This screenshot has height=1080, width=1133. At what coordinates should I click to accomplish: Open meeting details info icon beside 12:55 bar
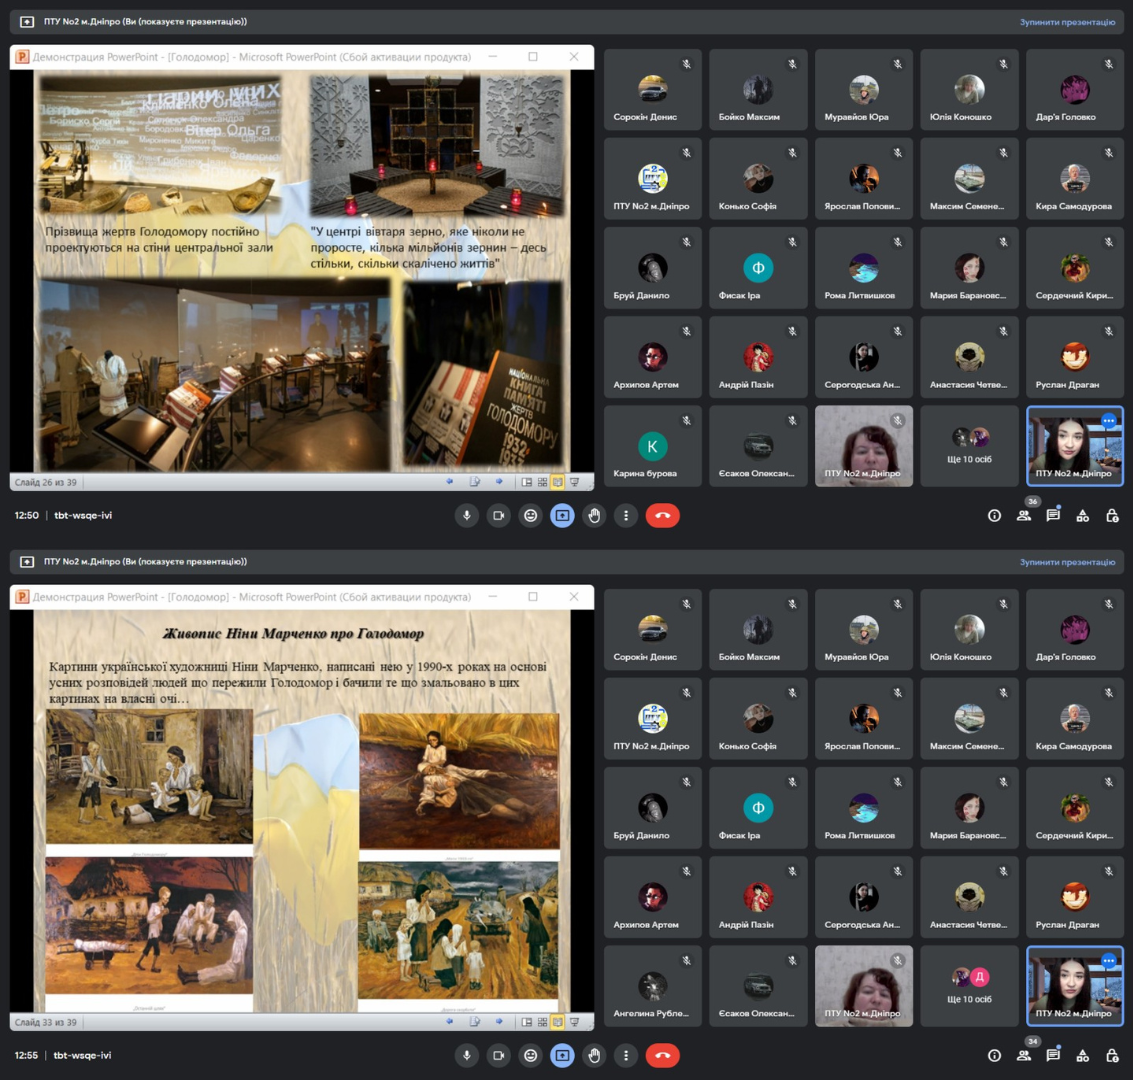[994, 1055]
